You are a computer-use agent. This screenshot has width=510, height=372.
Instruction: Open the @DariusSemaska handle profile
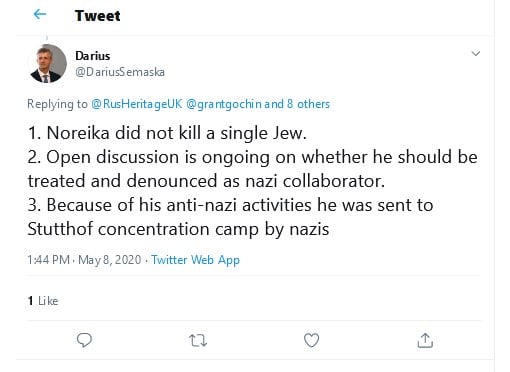point(120,72)
